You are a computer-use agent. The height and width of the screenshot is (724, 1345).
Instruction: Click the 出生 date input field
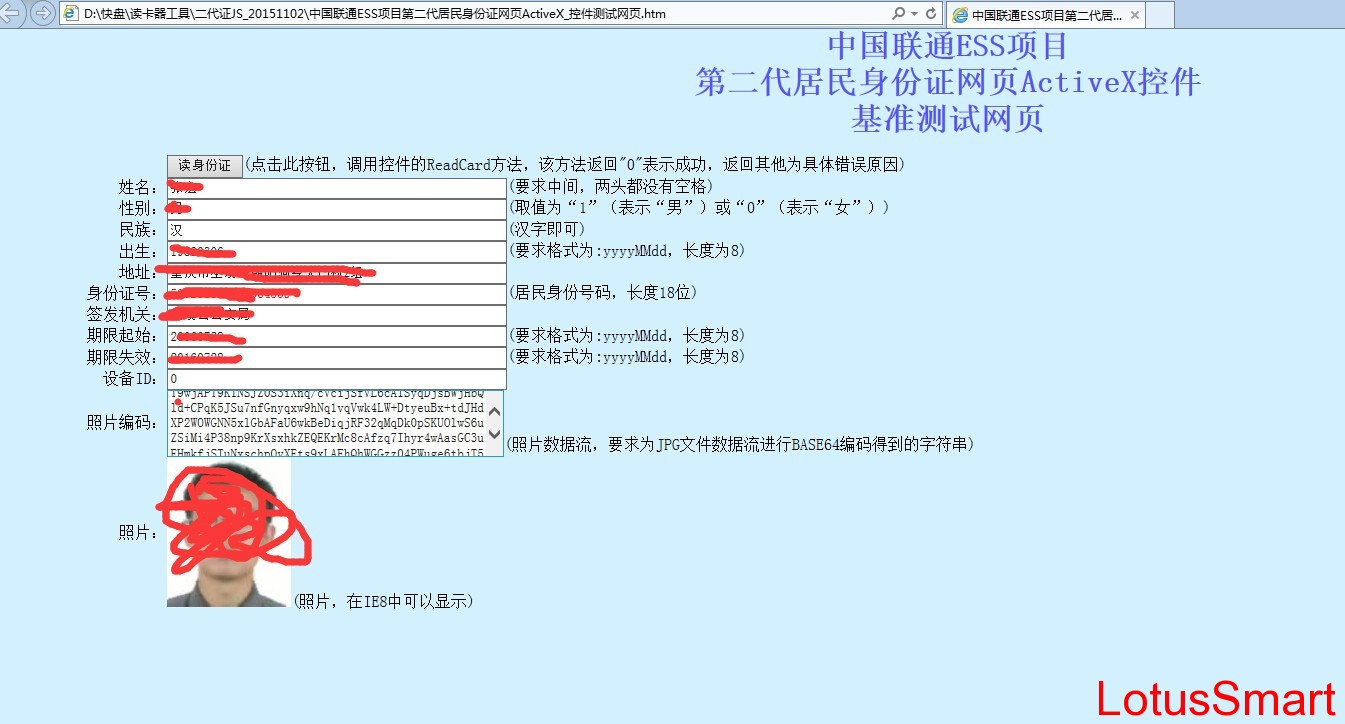337,251
